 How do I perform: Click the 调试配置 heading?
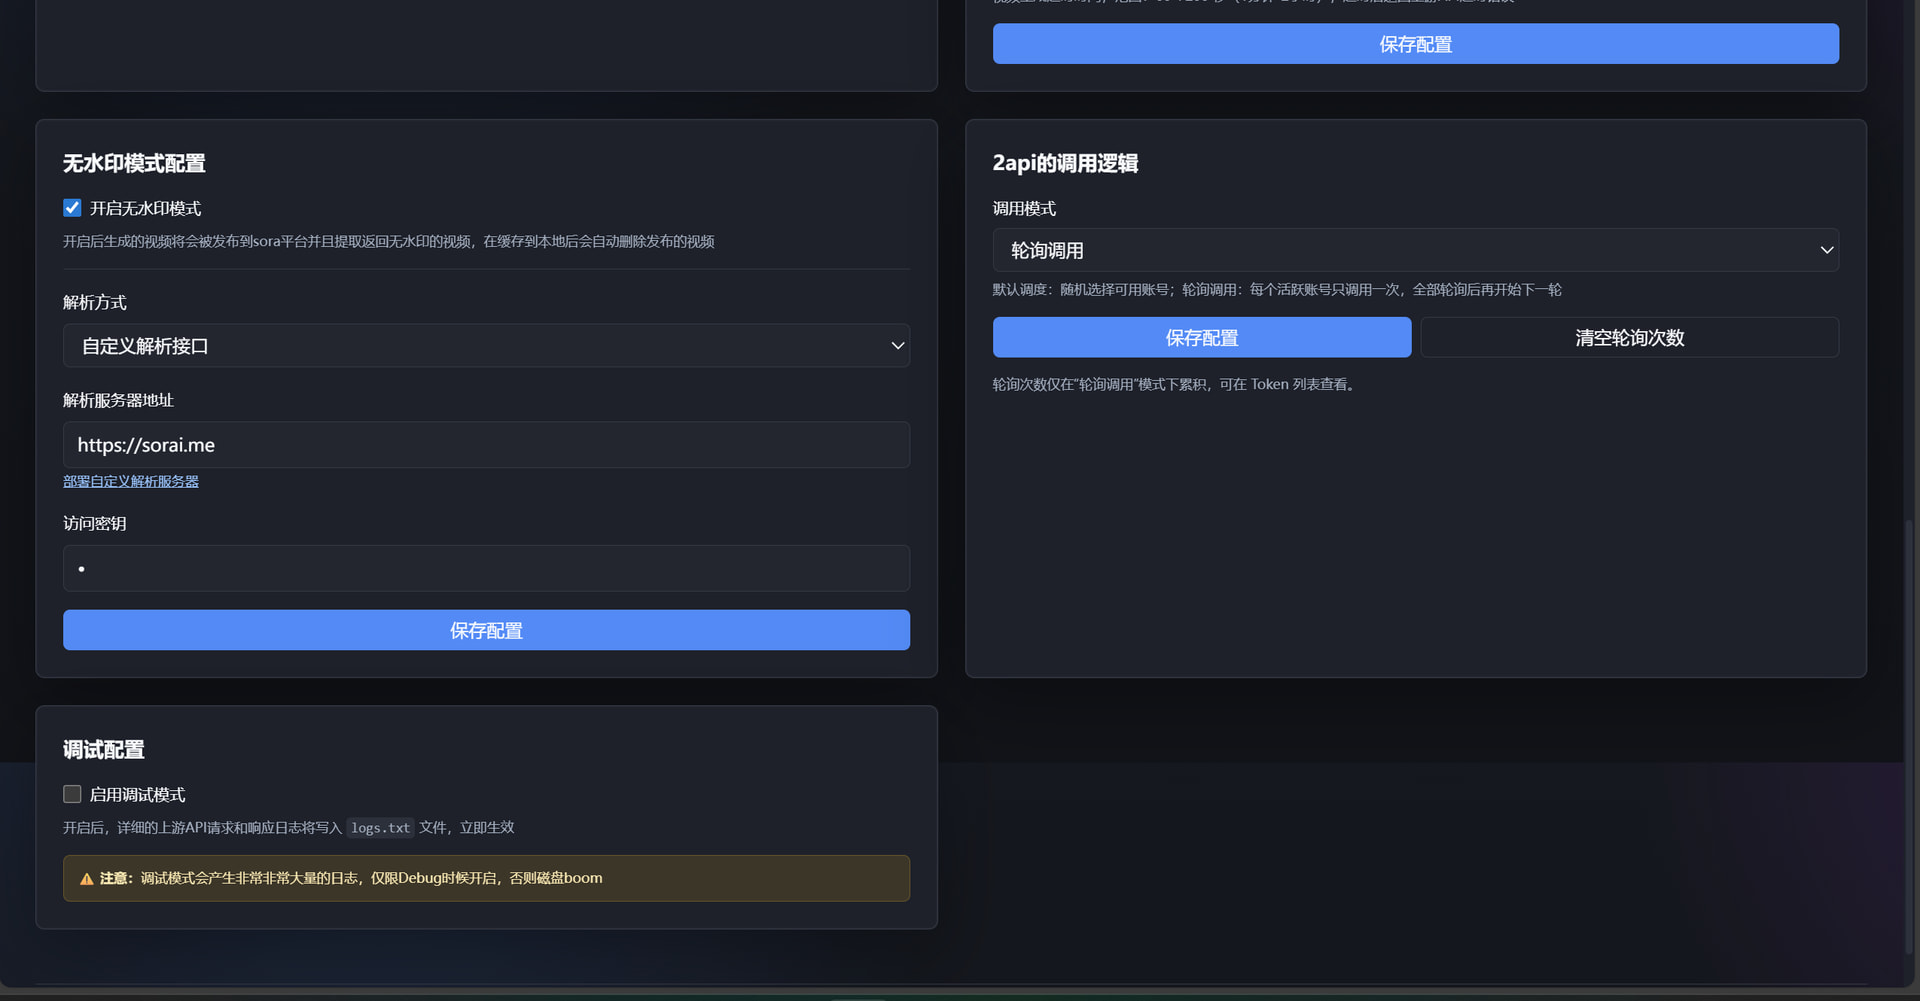coord(104,749)
